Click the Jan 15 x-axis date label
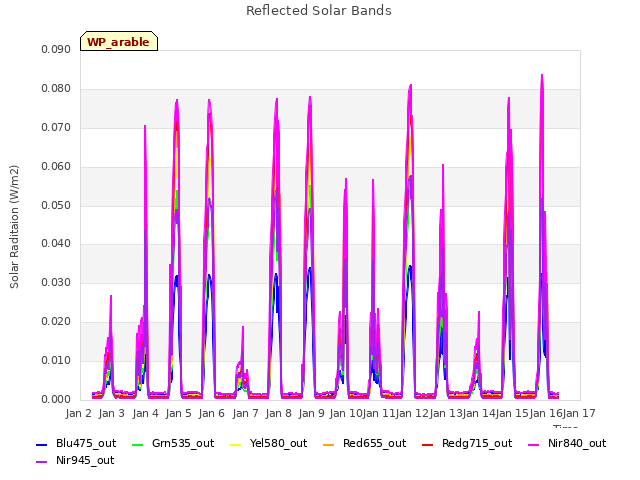Screen dimensions: 640x480 (512, 413)
